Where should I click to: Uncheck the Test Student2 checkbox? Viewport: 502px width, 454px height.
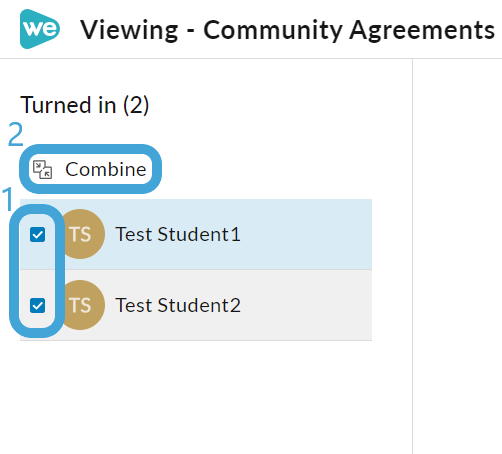point(37,305)
